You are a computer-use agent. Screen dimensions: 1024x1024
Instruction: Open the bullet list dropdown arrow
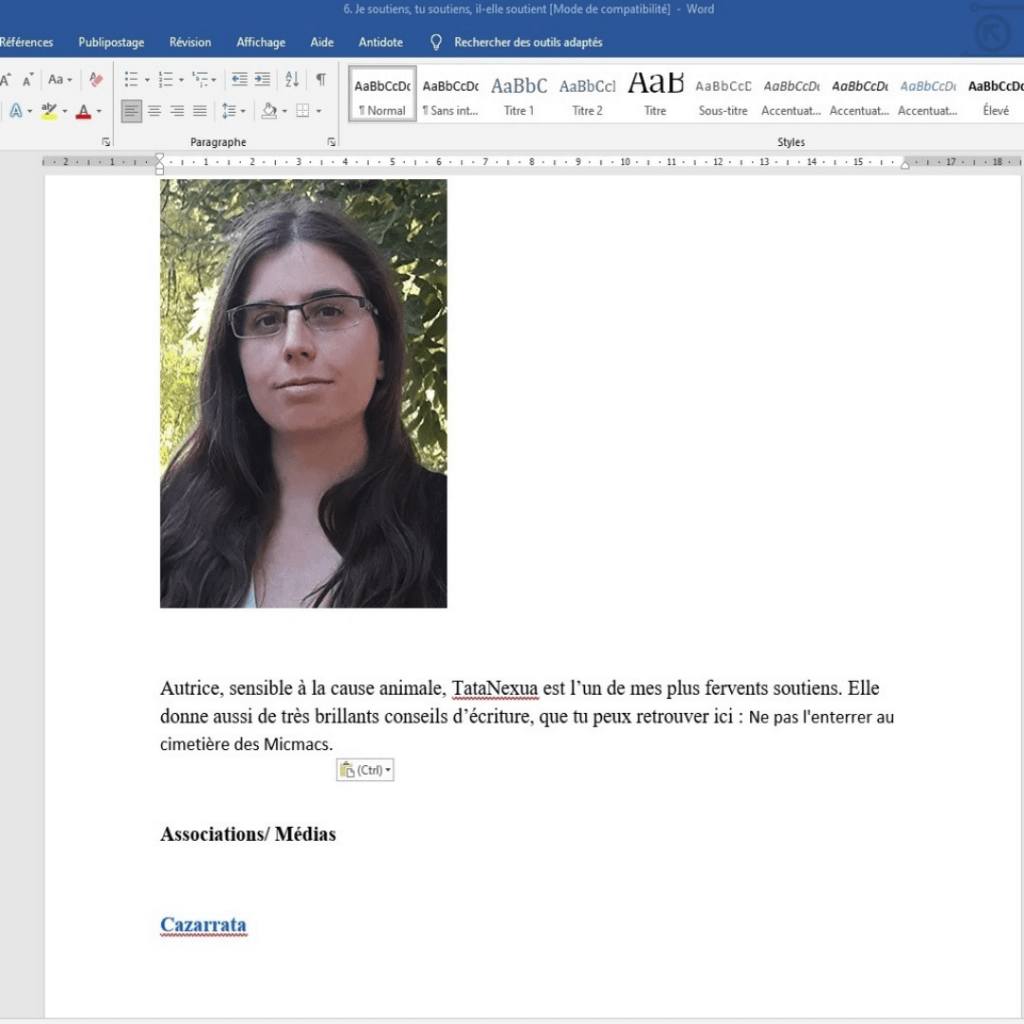tap(147, 80)
